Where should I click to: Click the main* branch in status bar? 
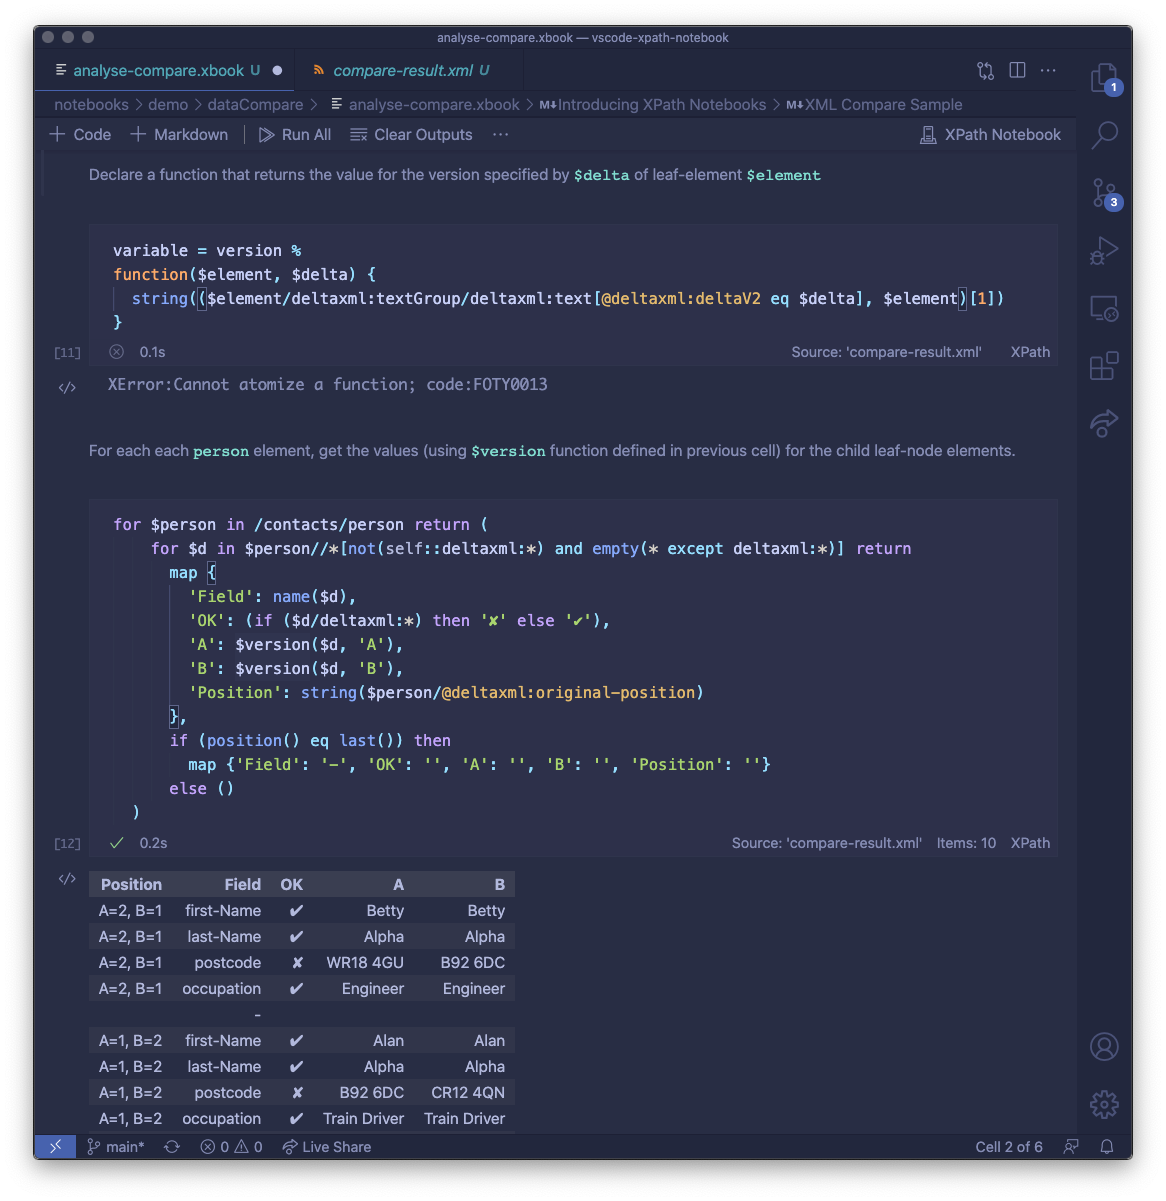[x=115, y=1146]
